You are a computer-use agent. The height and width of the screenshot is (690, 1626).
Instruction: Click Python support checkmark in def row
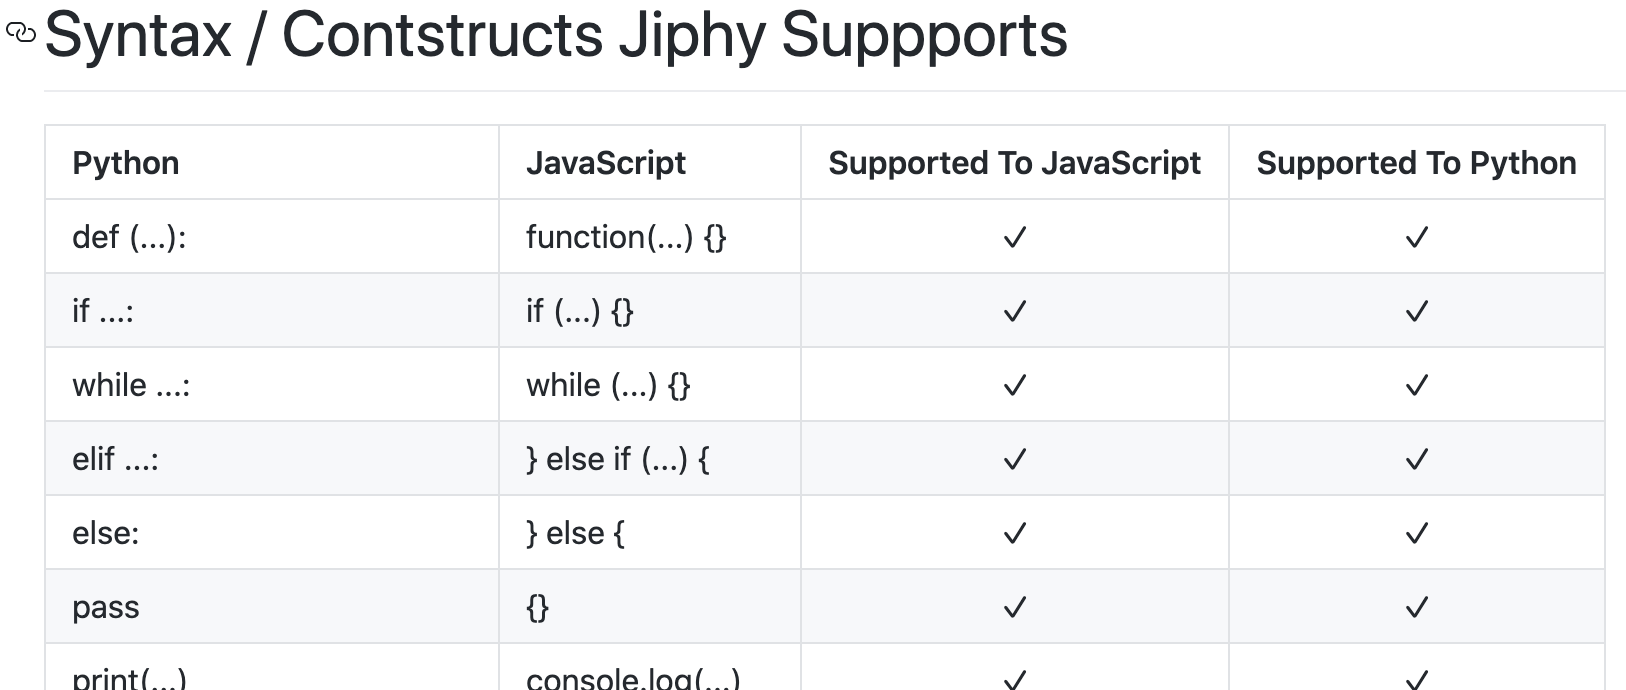pos(1416,237)
